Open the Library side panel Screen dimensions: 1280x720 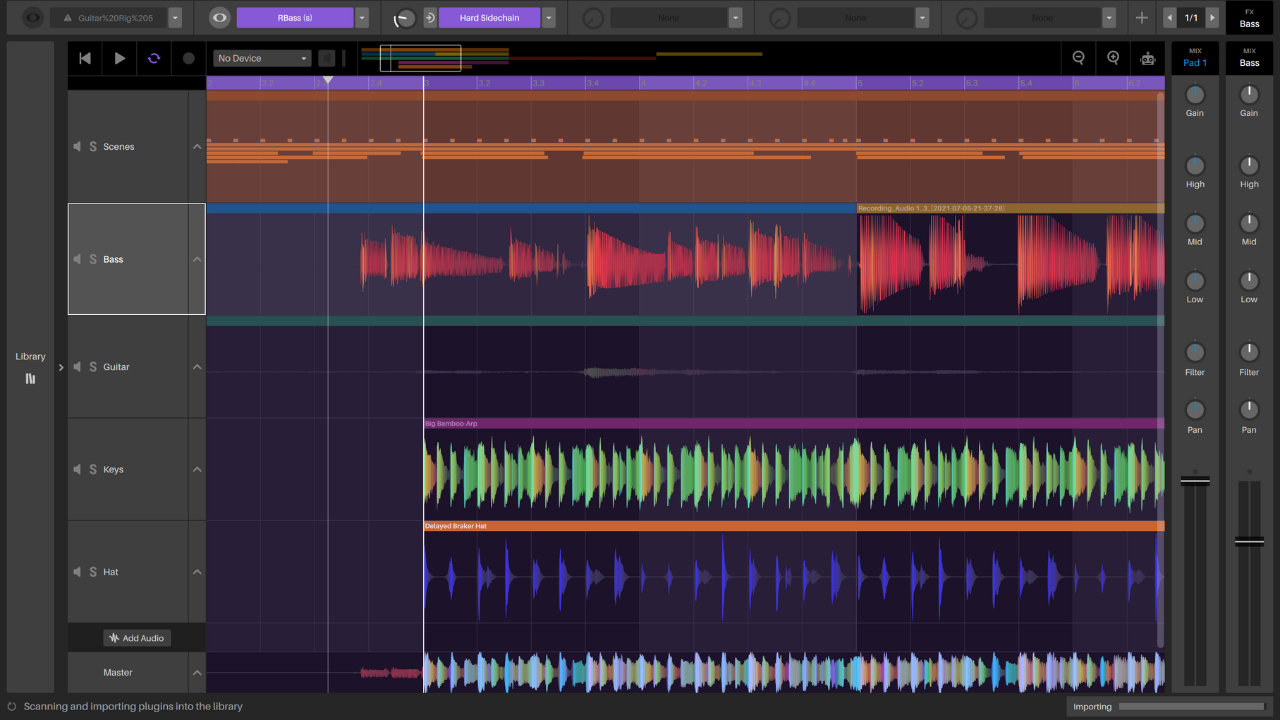point(30,366)
